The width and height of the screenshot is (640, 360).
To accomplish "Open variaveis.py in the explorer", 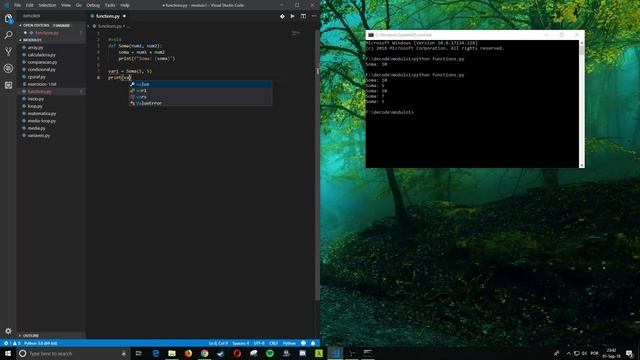I will click(39, 136).
